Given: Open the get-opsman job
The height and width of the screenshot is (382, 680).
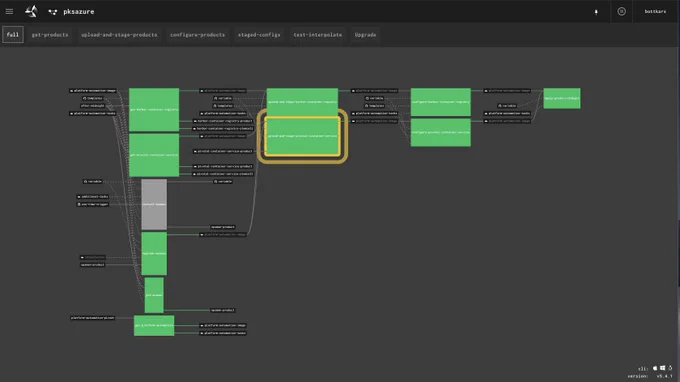Looking at the screenshot, I should point(154,295).
